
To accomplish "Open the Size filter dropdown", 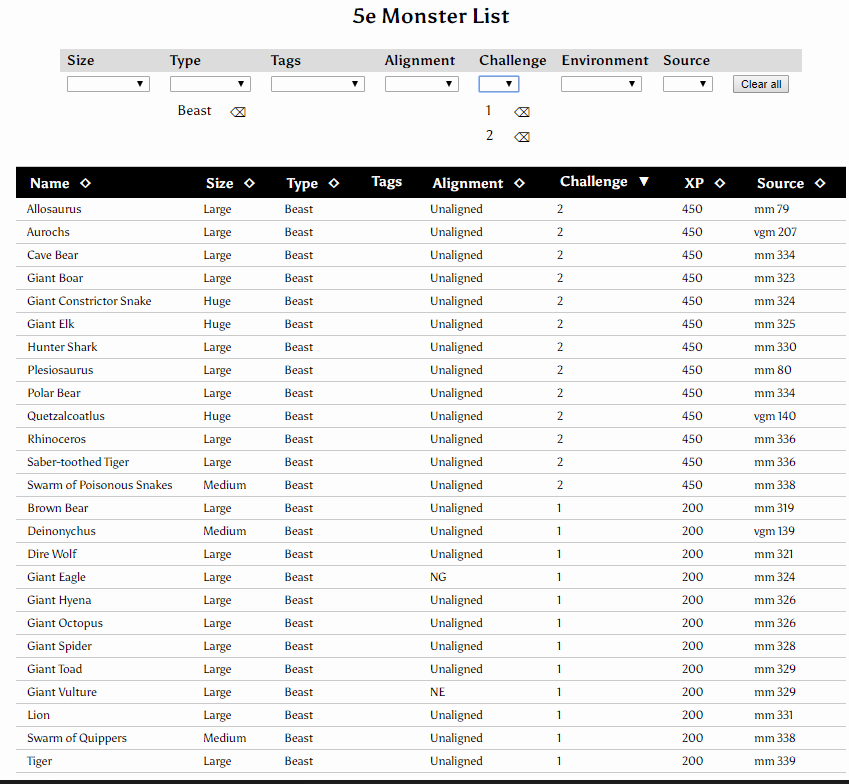I will [x=108, y=84].
